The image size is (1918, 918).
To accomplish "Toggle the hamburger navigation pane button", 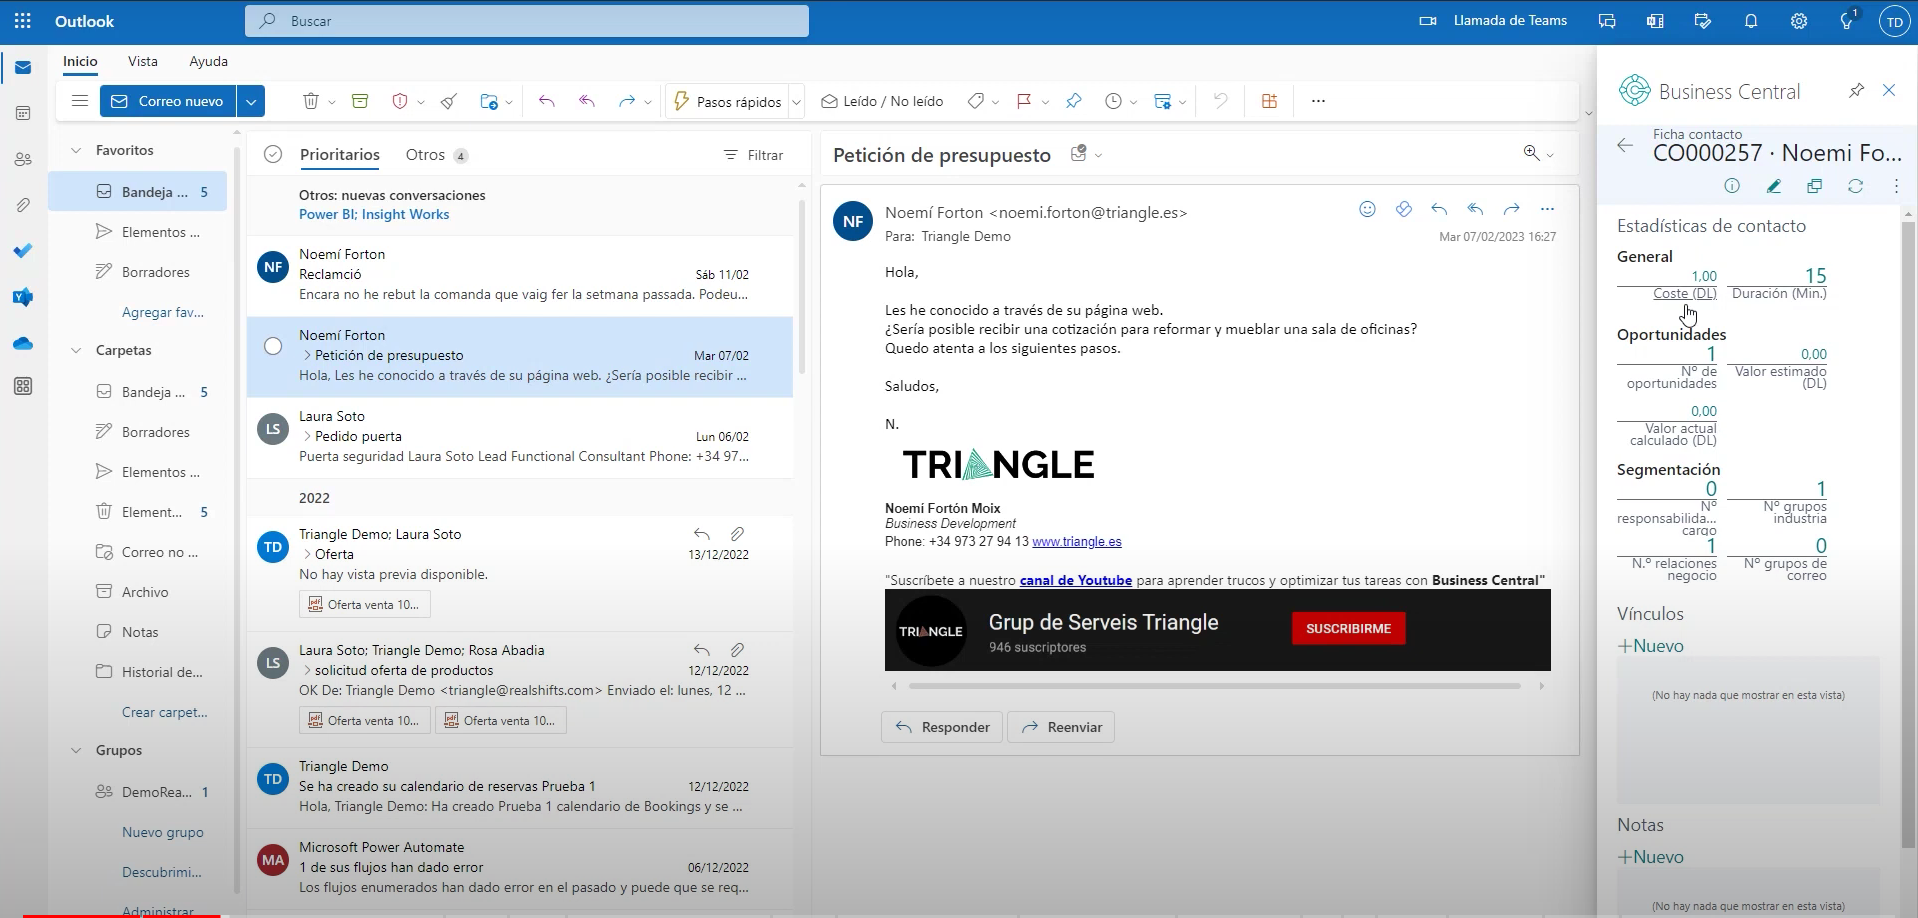I will 80,101.
